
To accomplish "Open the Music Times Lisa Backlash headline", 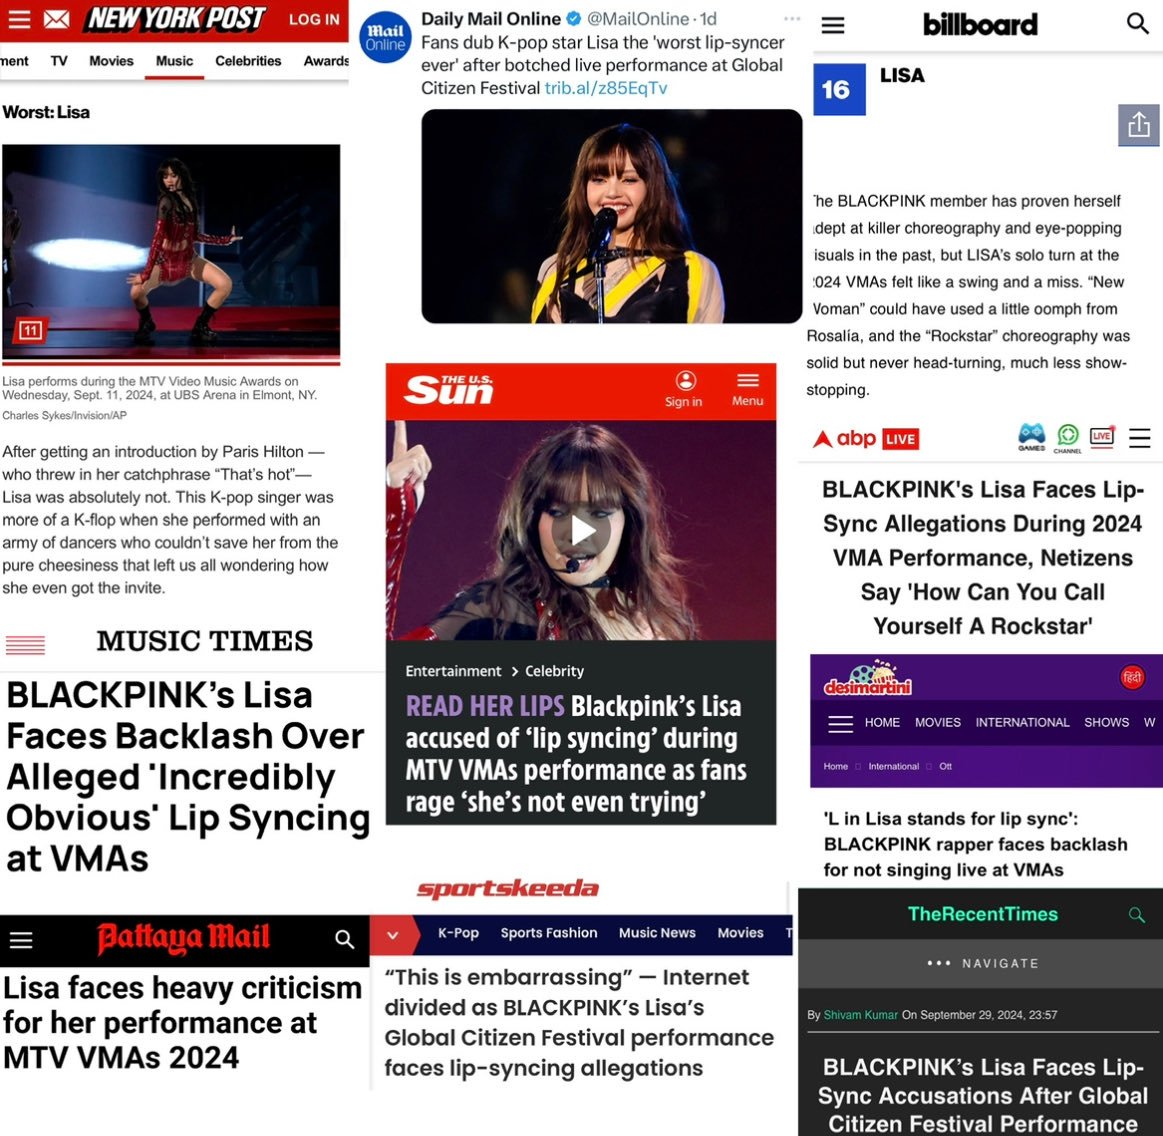I will click(188, 777).
